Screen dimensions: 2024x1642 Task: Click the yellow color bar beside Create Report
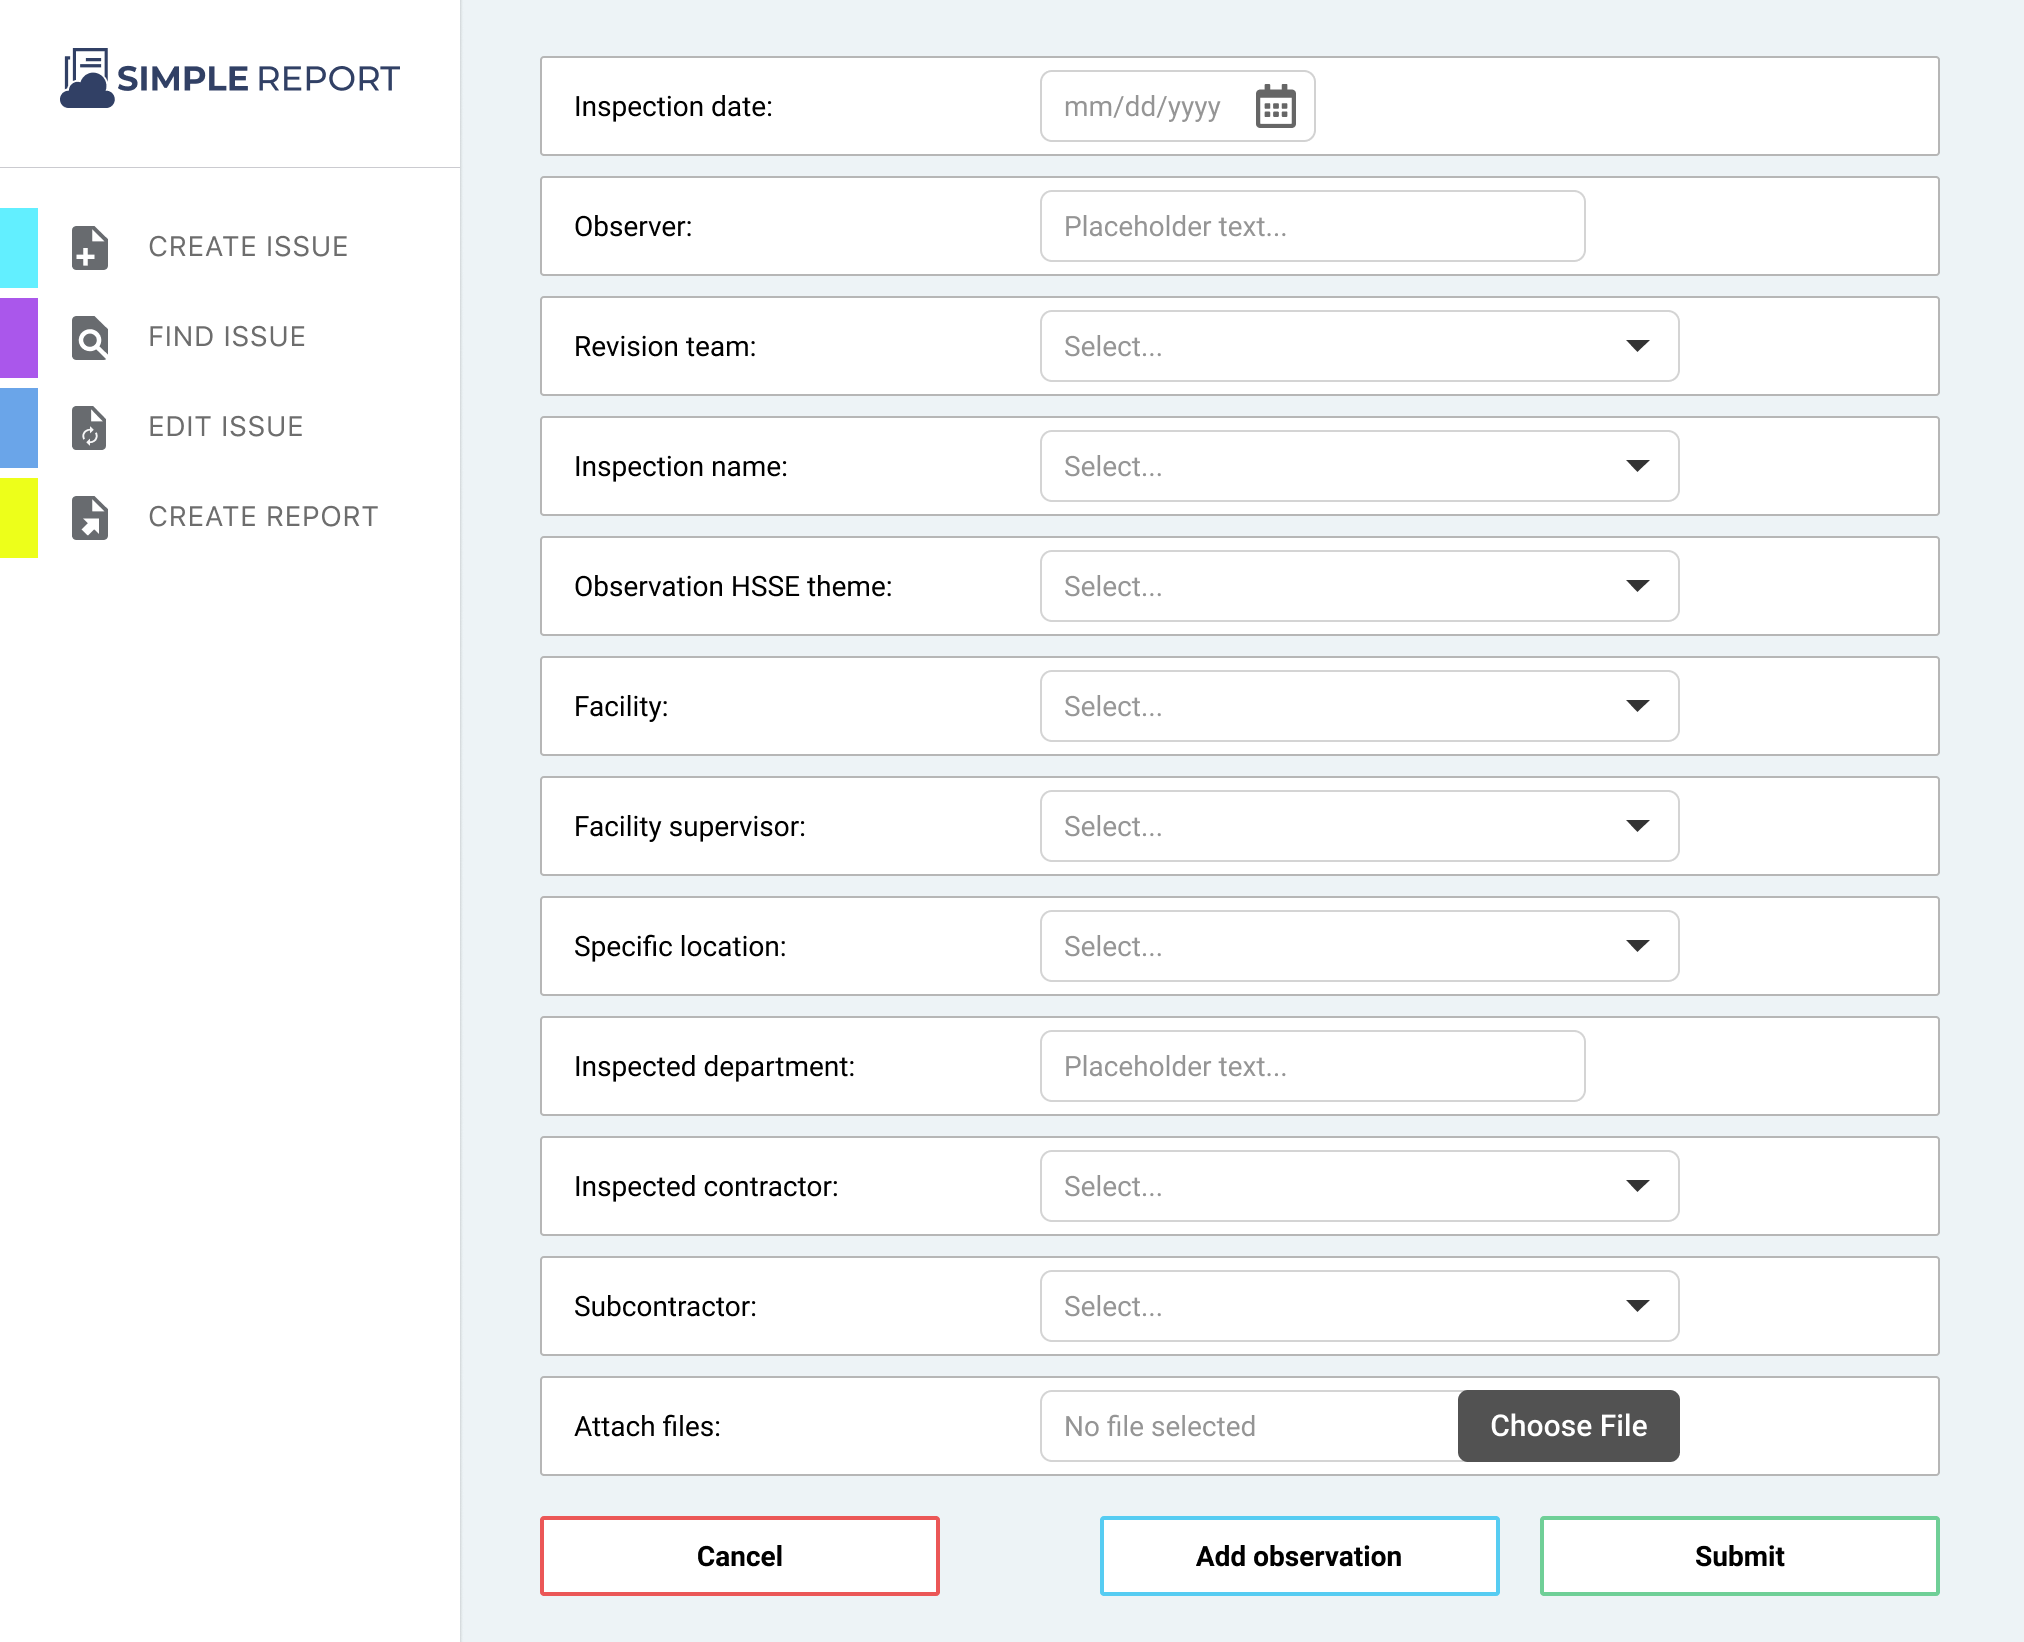click(x=19, y=518)
